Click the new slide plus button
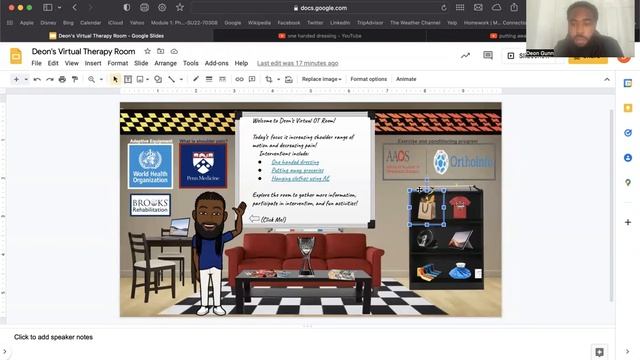The width and height of the screenshot is (640, 360). [16, 79]
